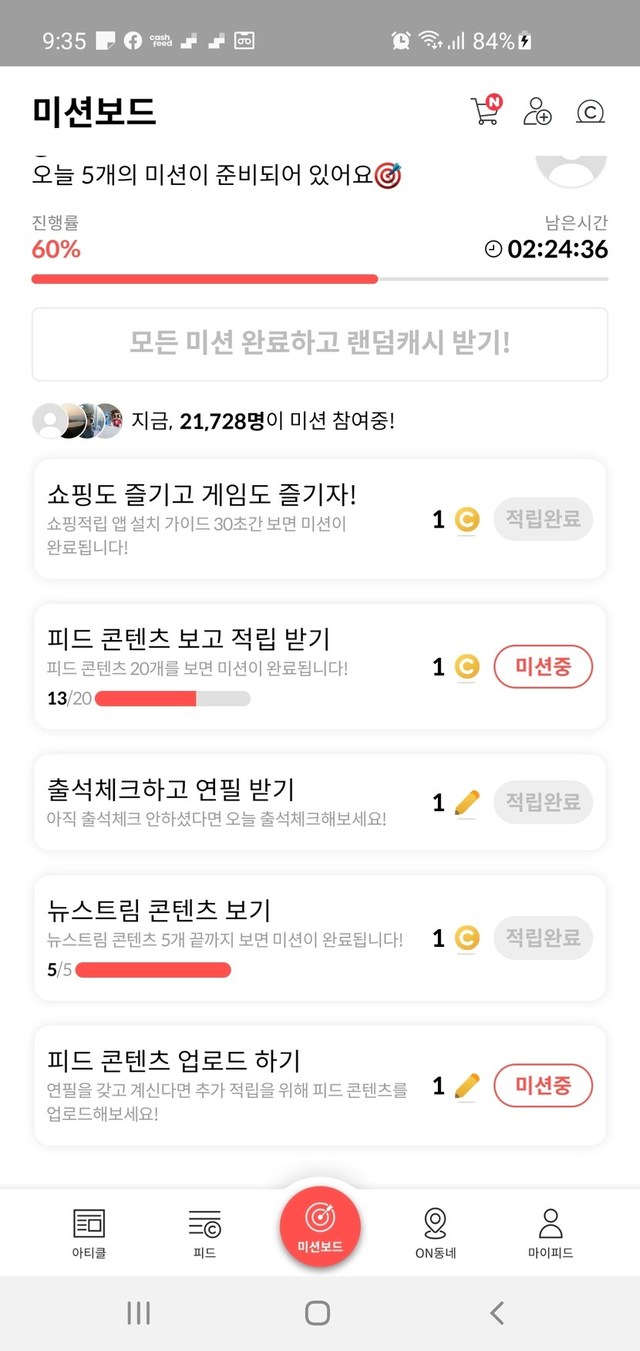Tap 미션중 button for 피드 콘텐츠 보고 적립 받기
Image resolution: width=640 pixels, height=1351 pixels.
pyautogui.click(x=543, y=667)
